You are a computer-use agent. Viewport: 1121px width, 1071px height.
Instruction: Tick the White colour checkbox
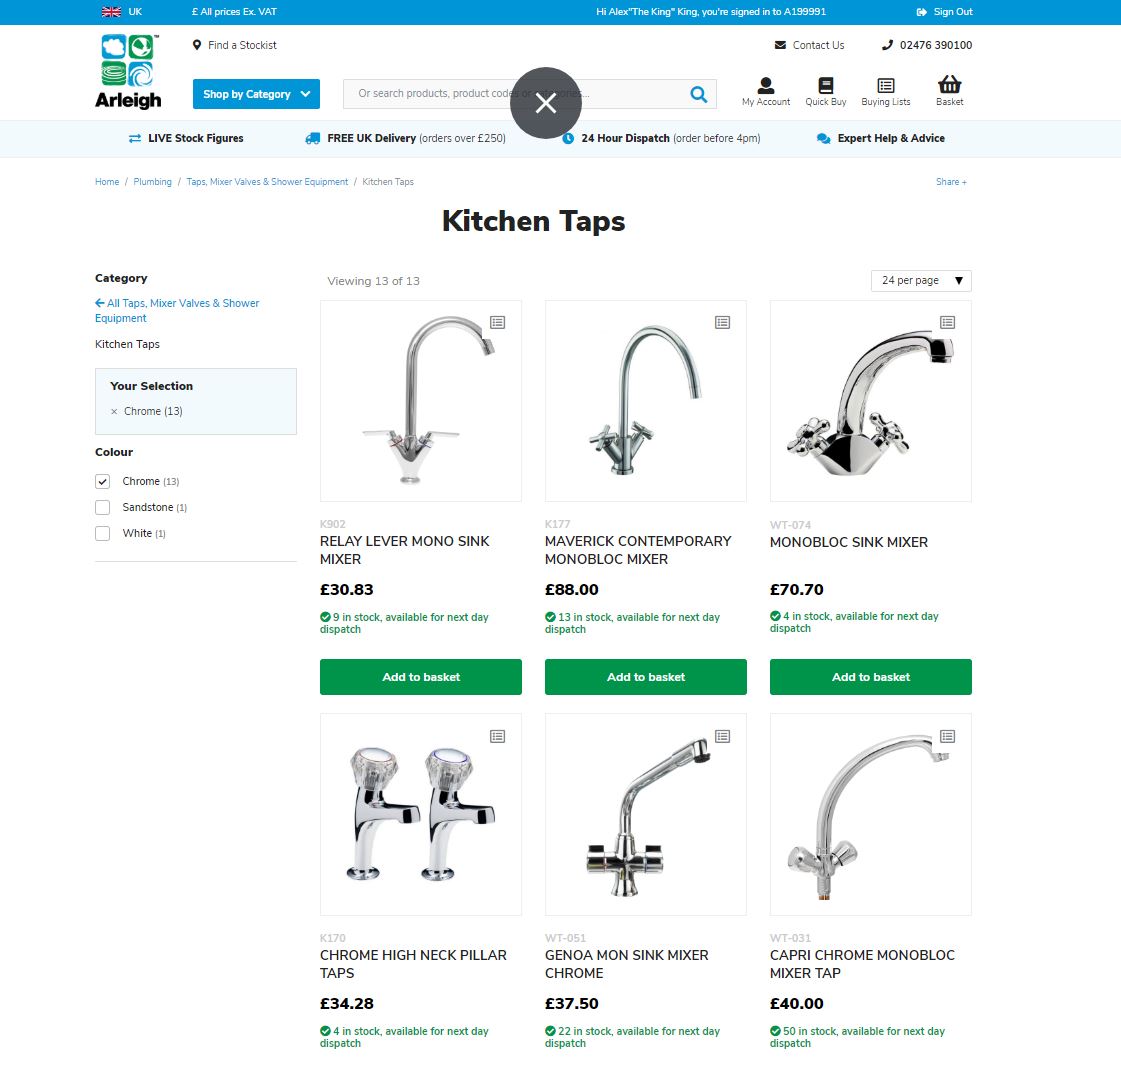(102, 533)
